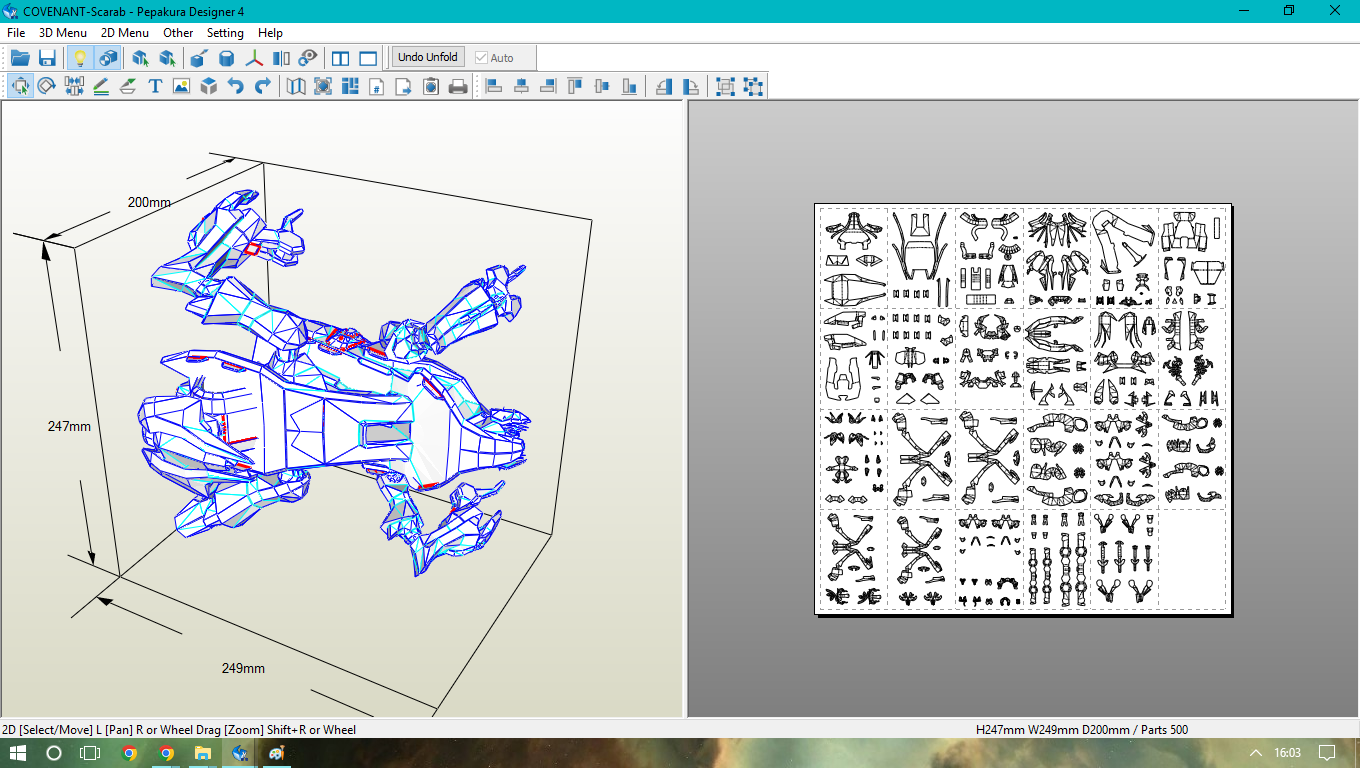Open the 3D Menu dropdown

[63, 33]
